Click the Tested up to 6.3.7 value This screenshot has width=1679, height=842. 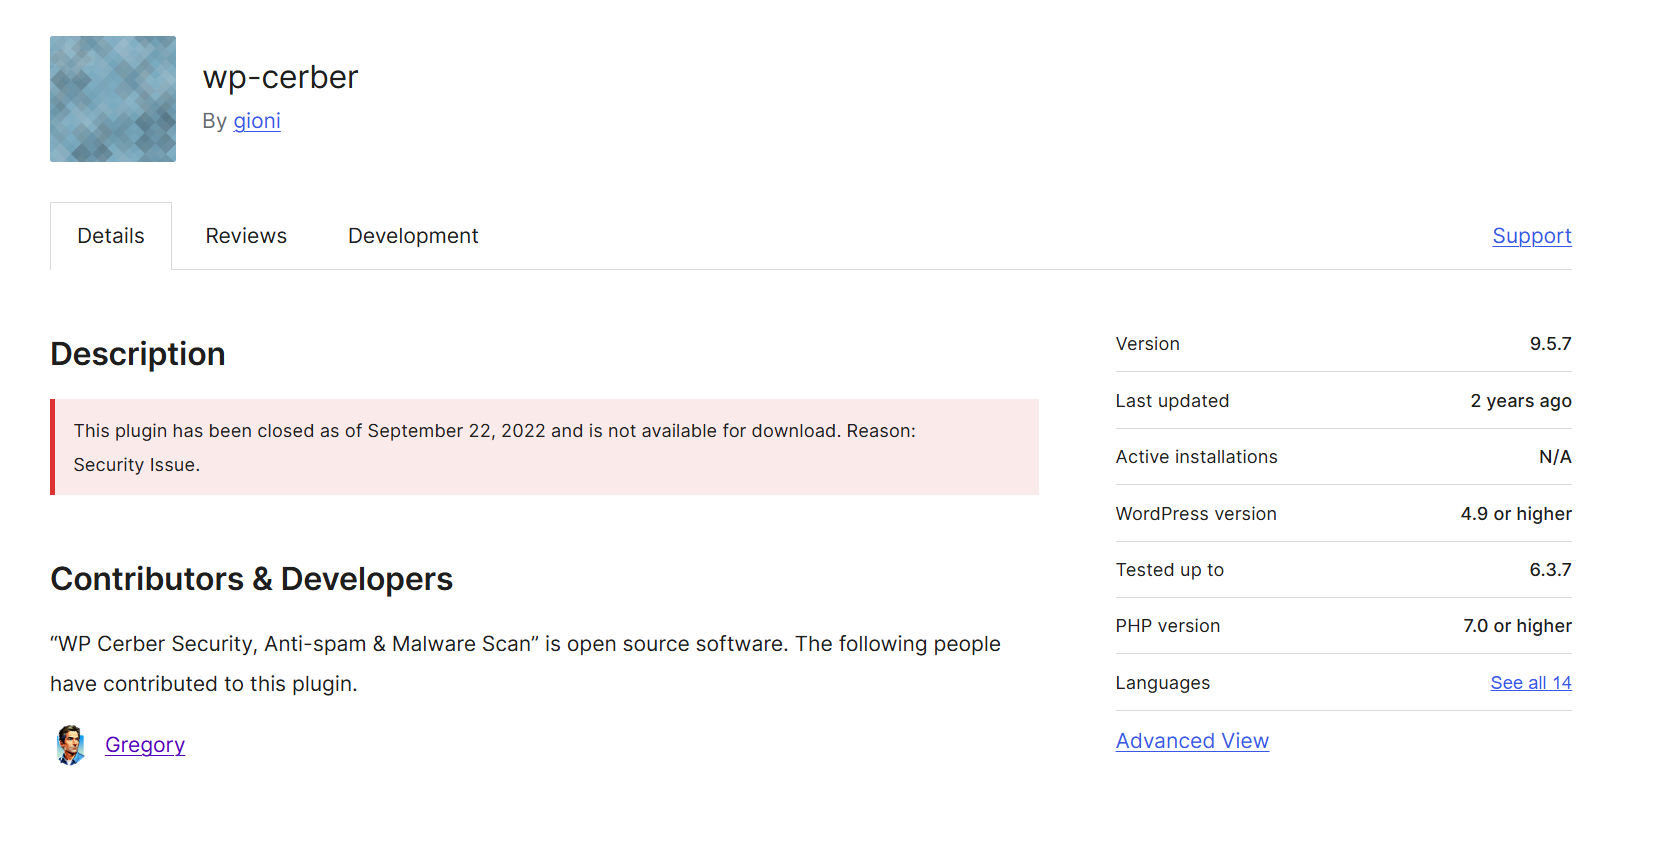click(1550, 570)
